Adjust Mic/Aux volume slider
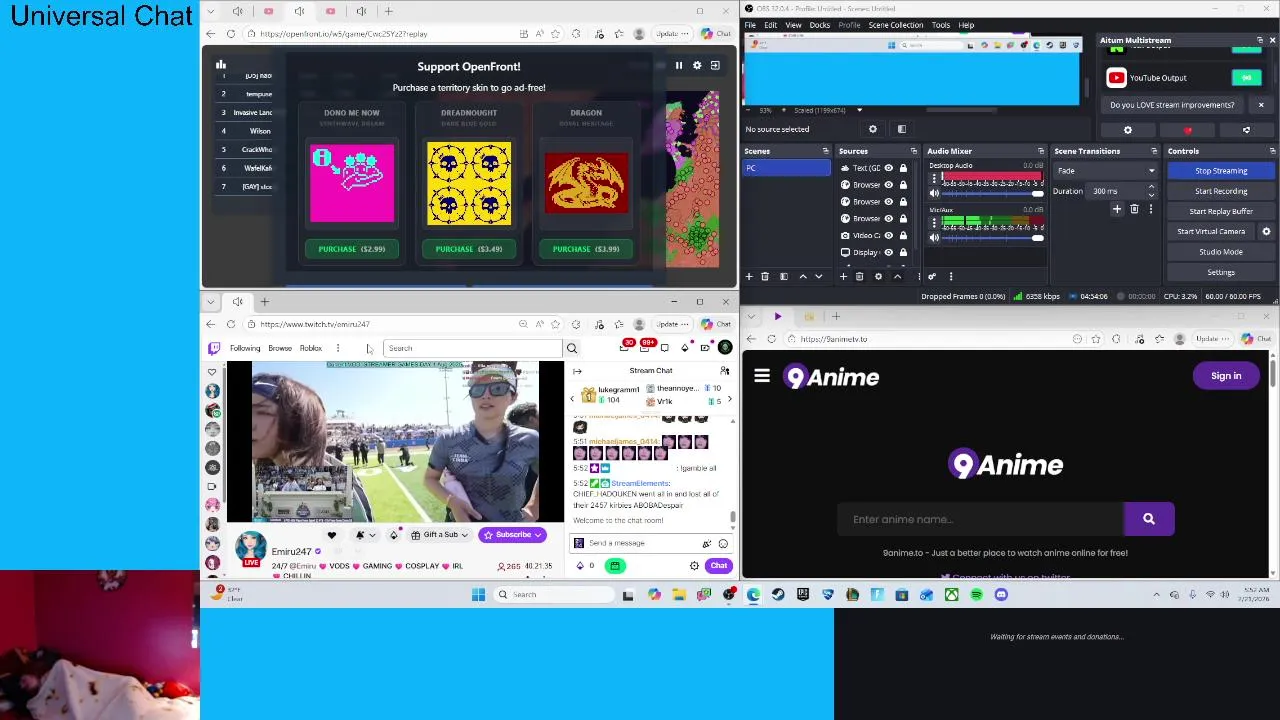 [x=992, y=238]
